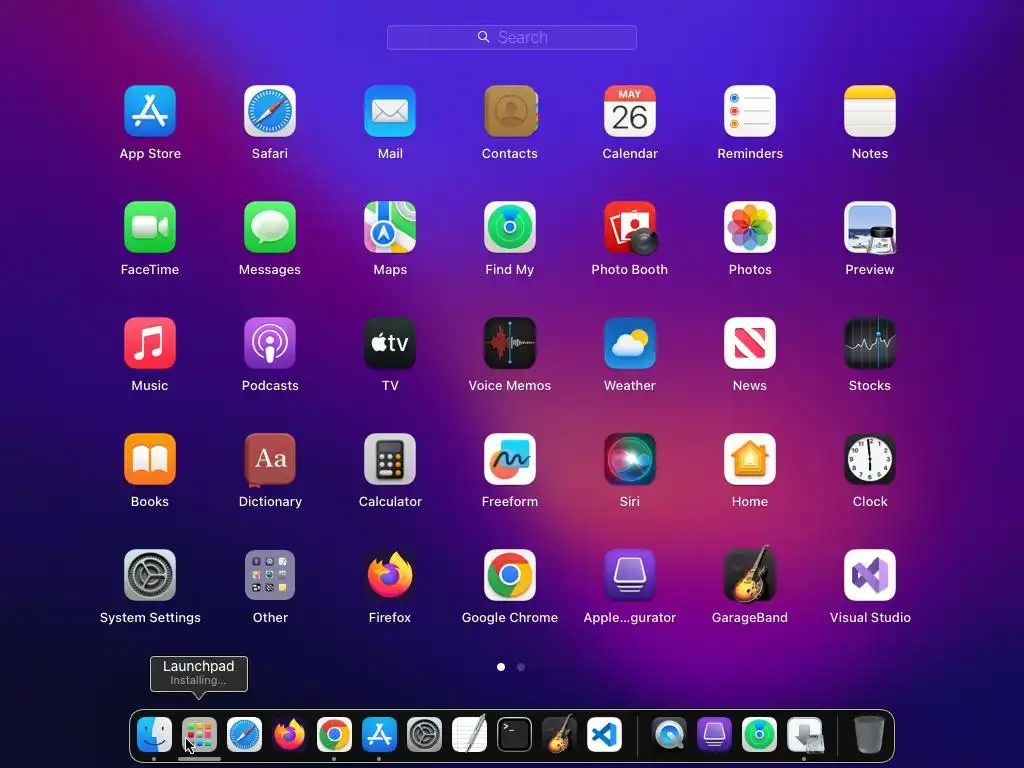Open Safari from the Dock
The height and width of the screenshot is (768, 1024).
244,735
